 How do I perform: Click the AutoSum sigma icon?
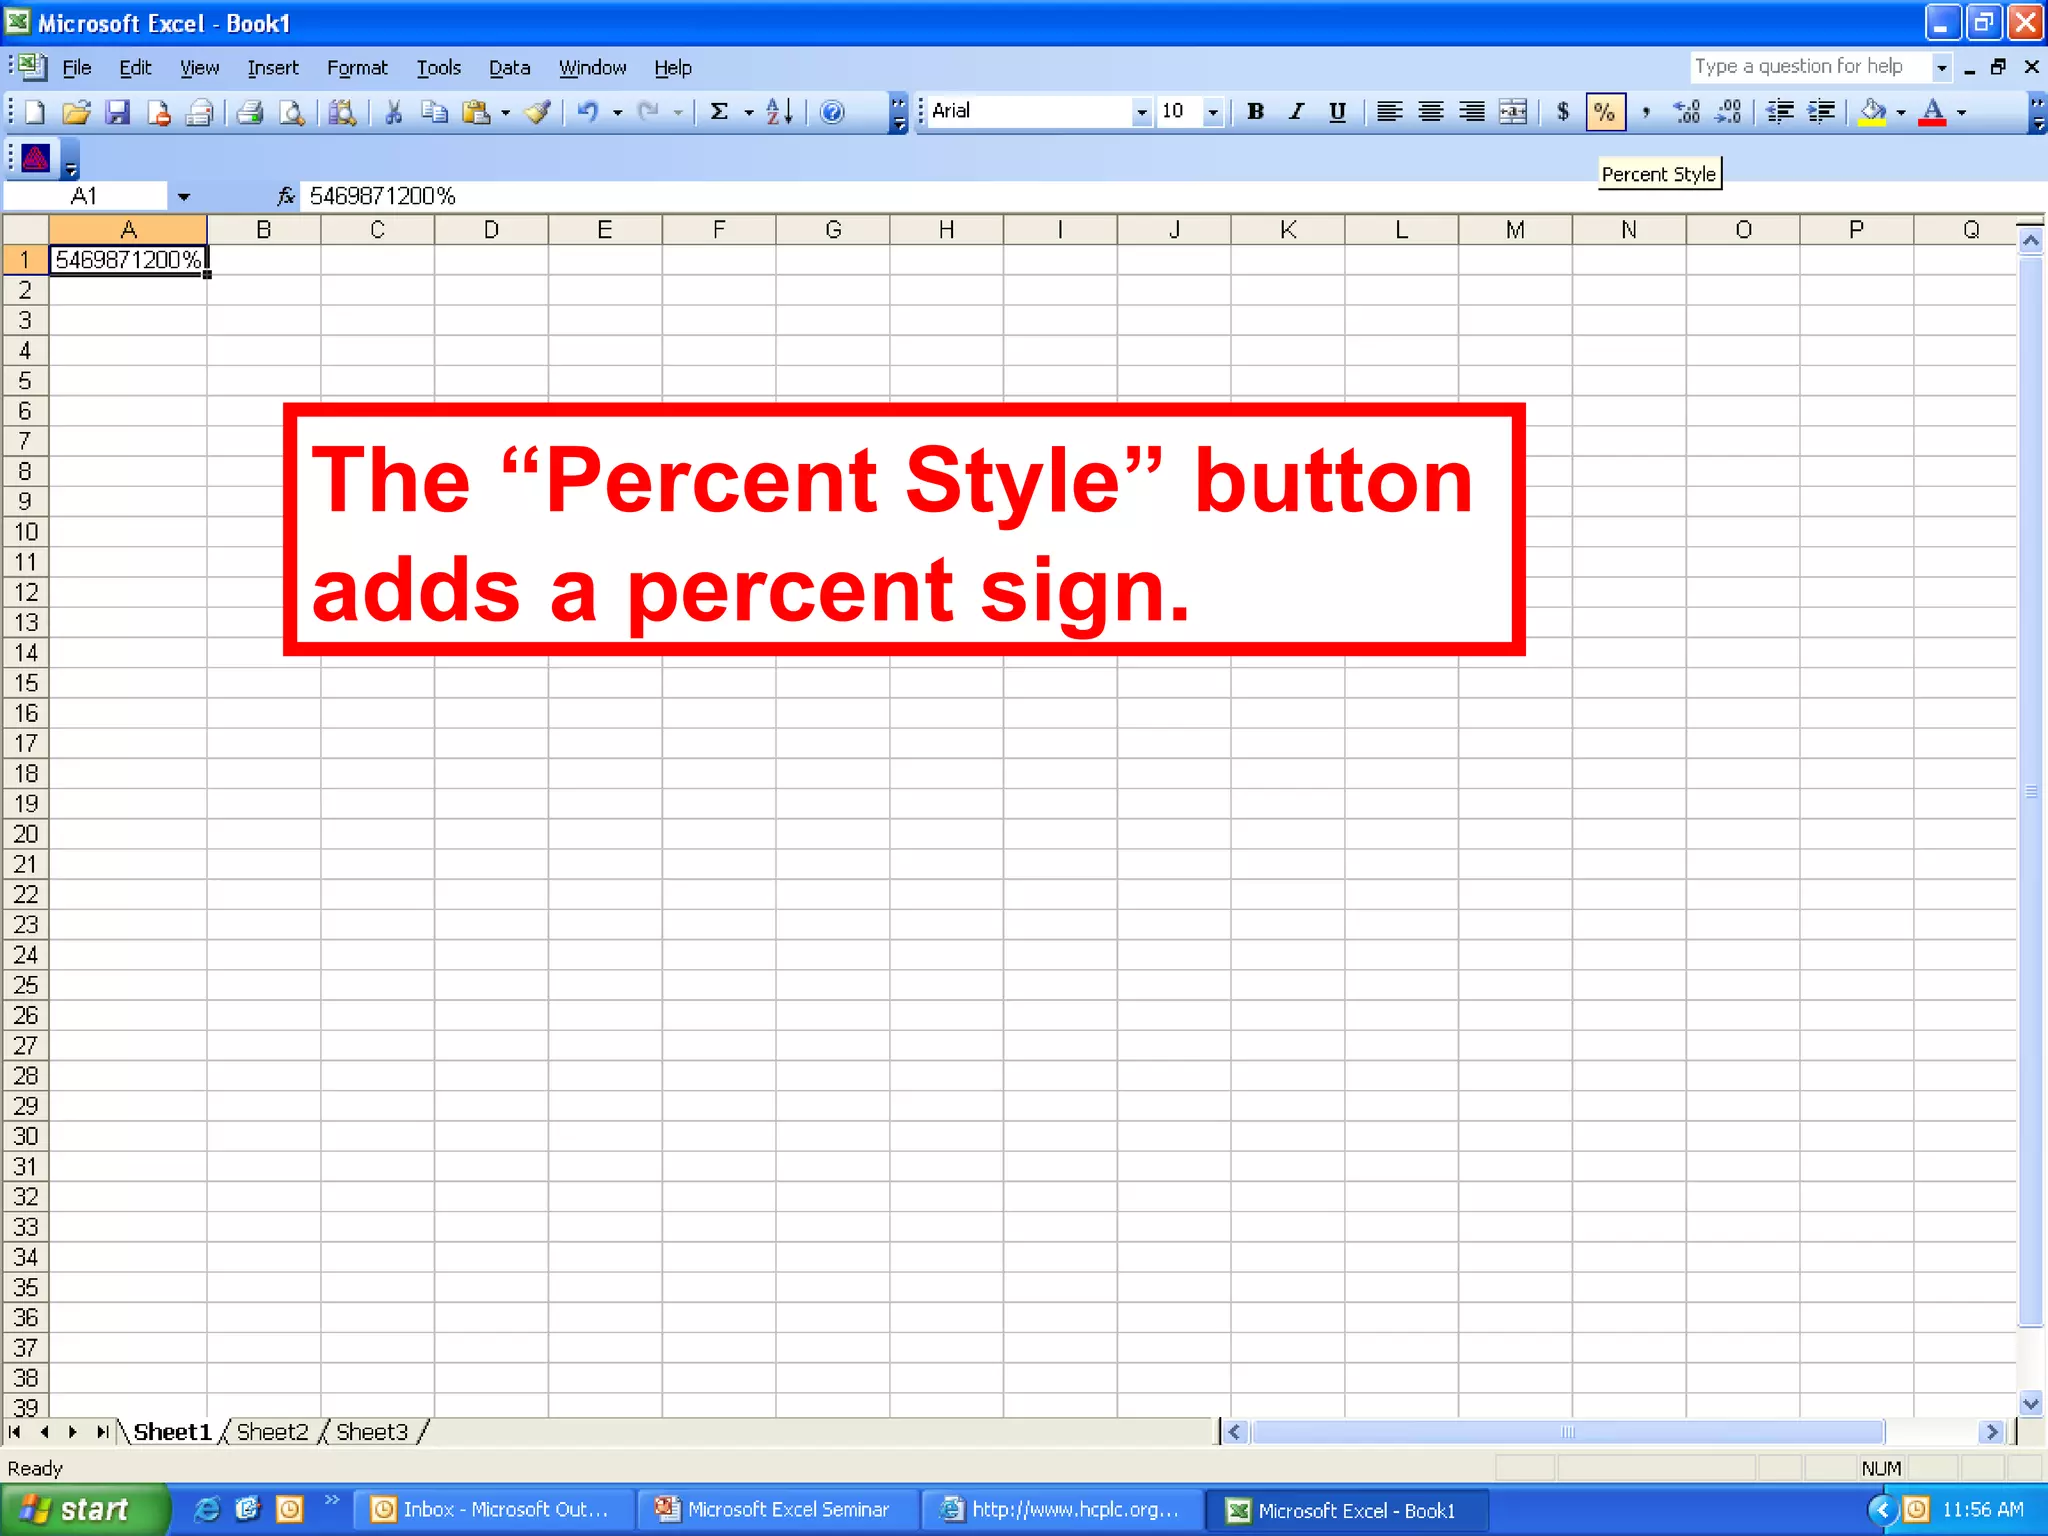click(718, 112)
